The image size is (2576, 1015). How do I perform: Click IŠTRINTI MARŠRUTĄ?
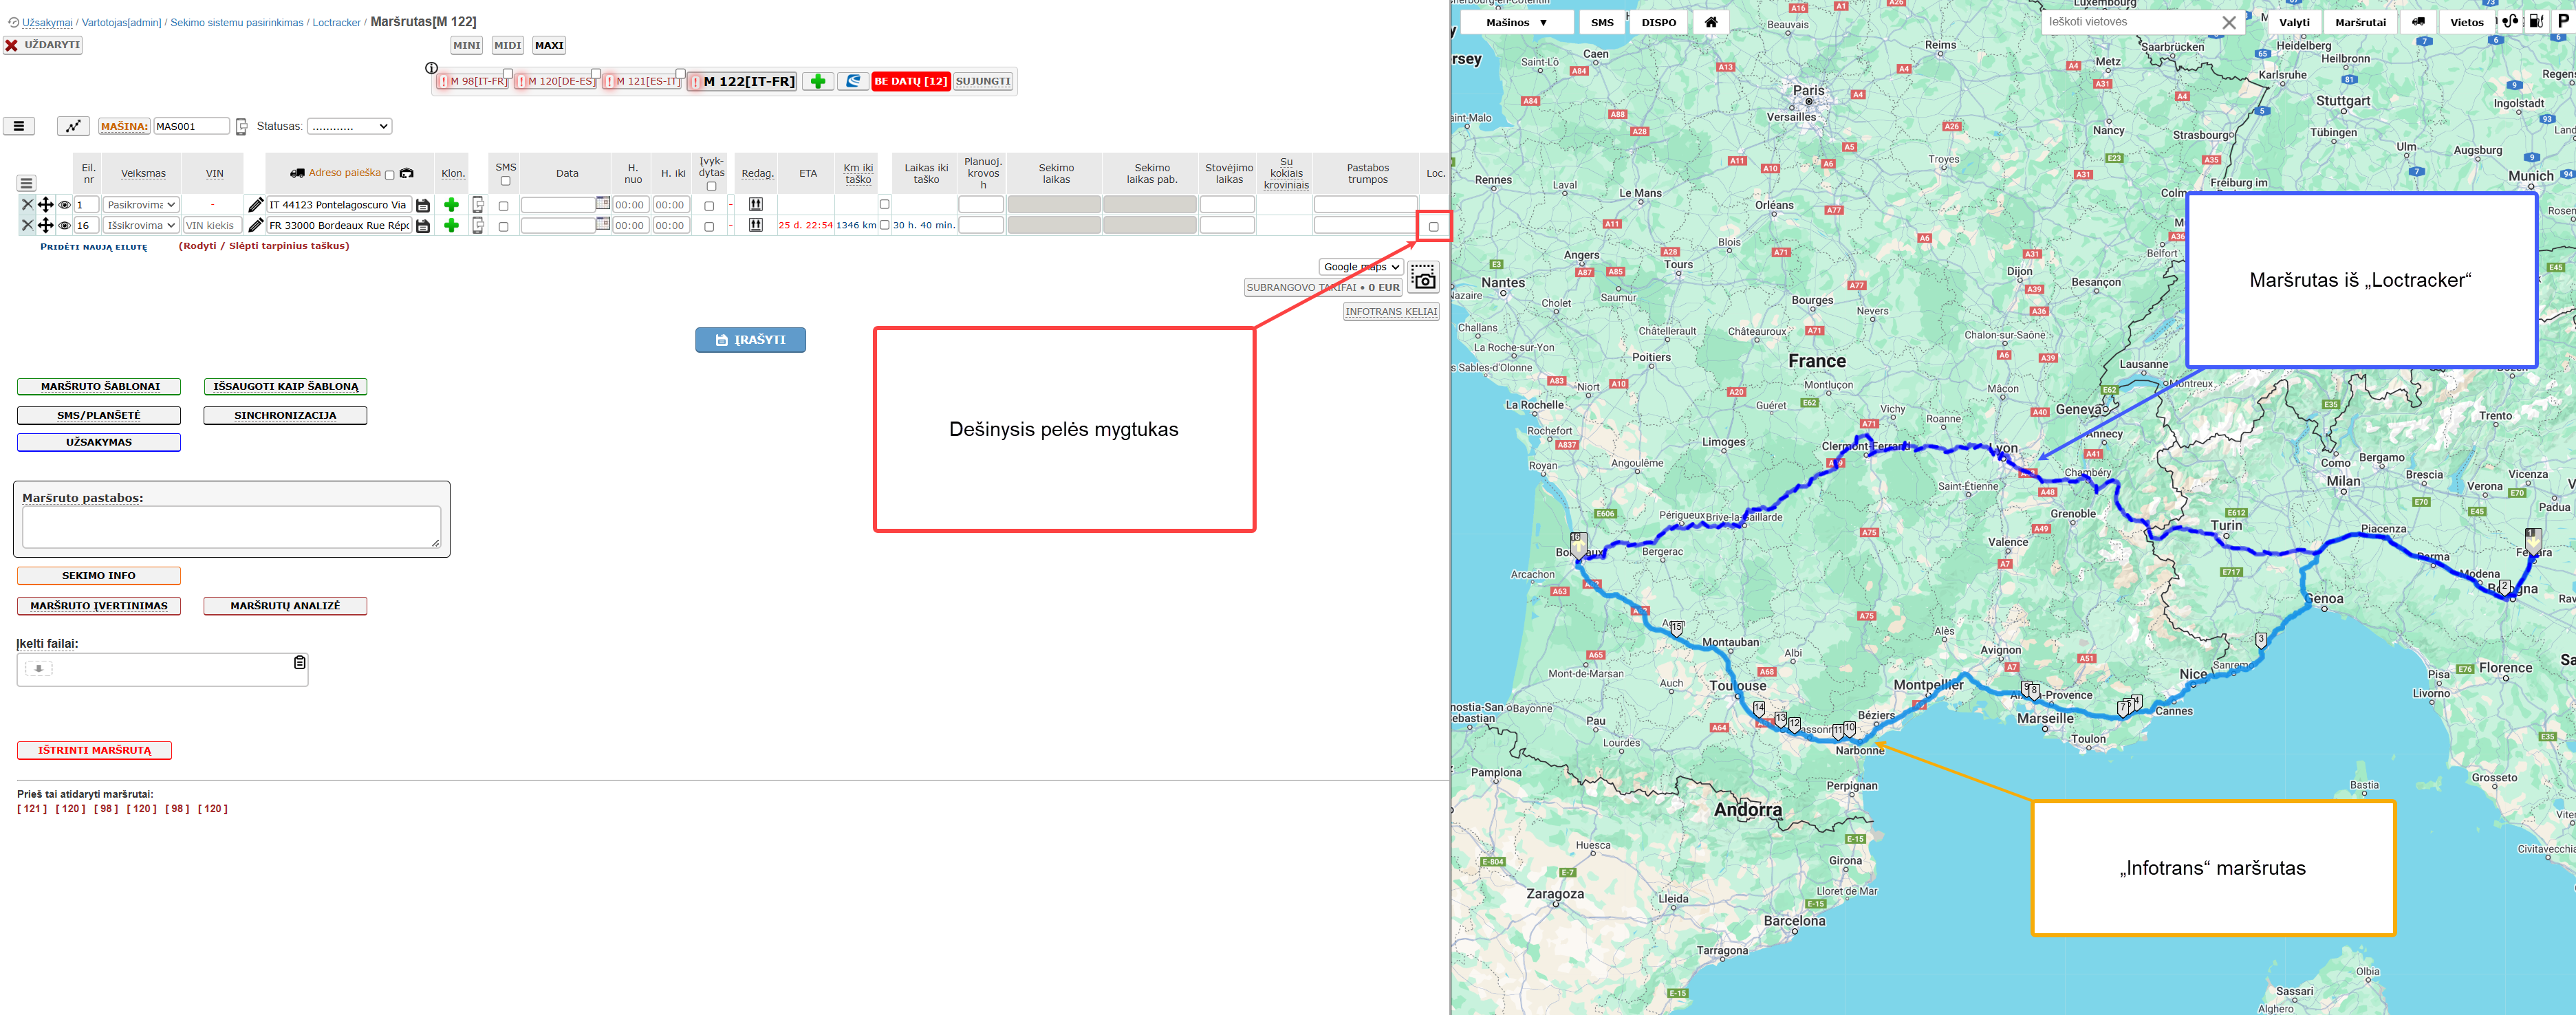pos(94,750)
